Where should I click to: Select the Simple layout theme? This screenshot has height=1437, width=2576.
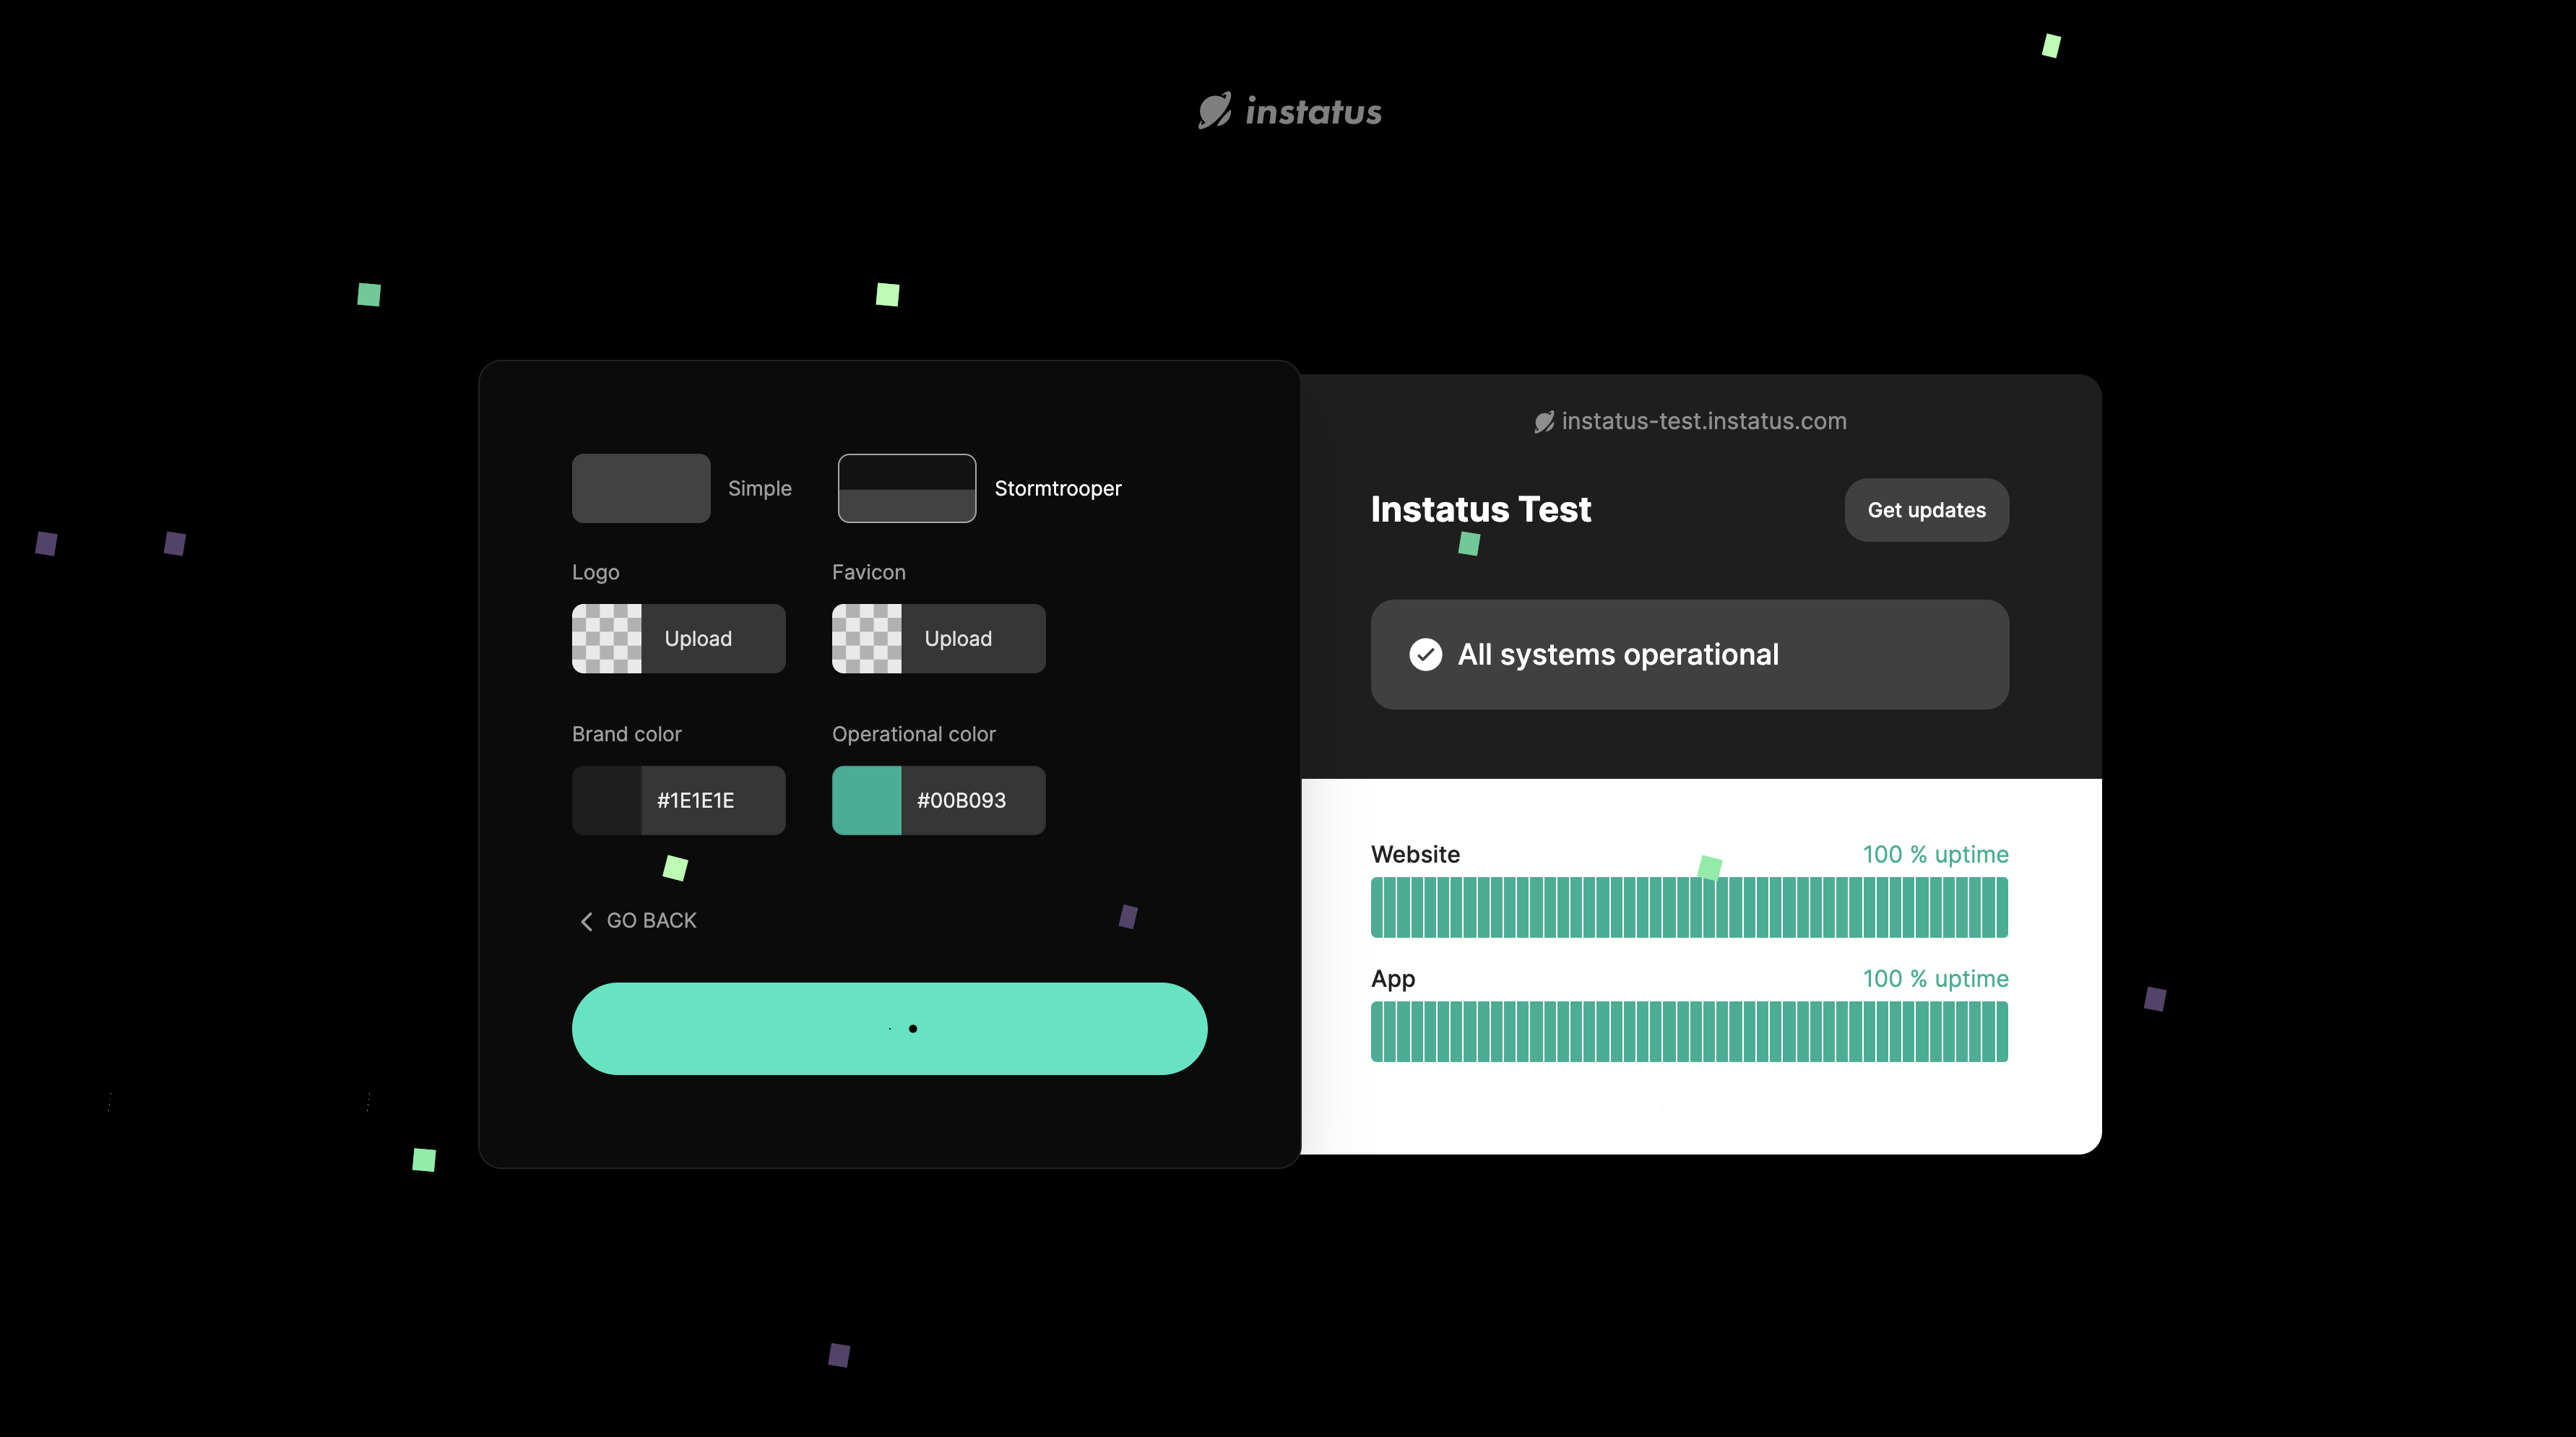coord(641,487)
